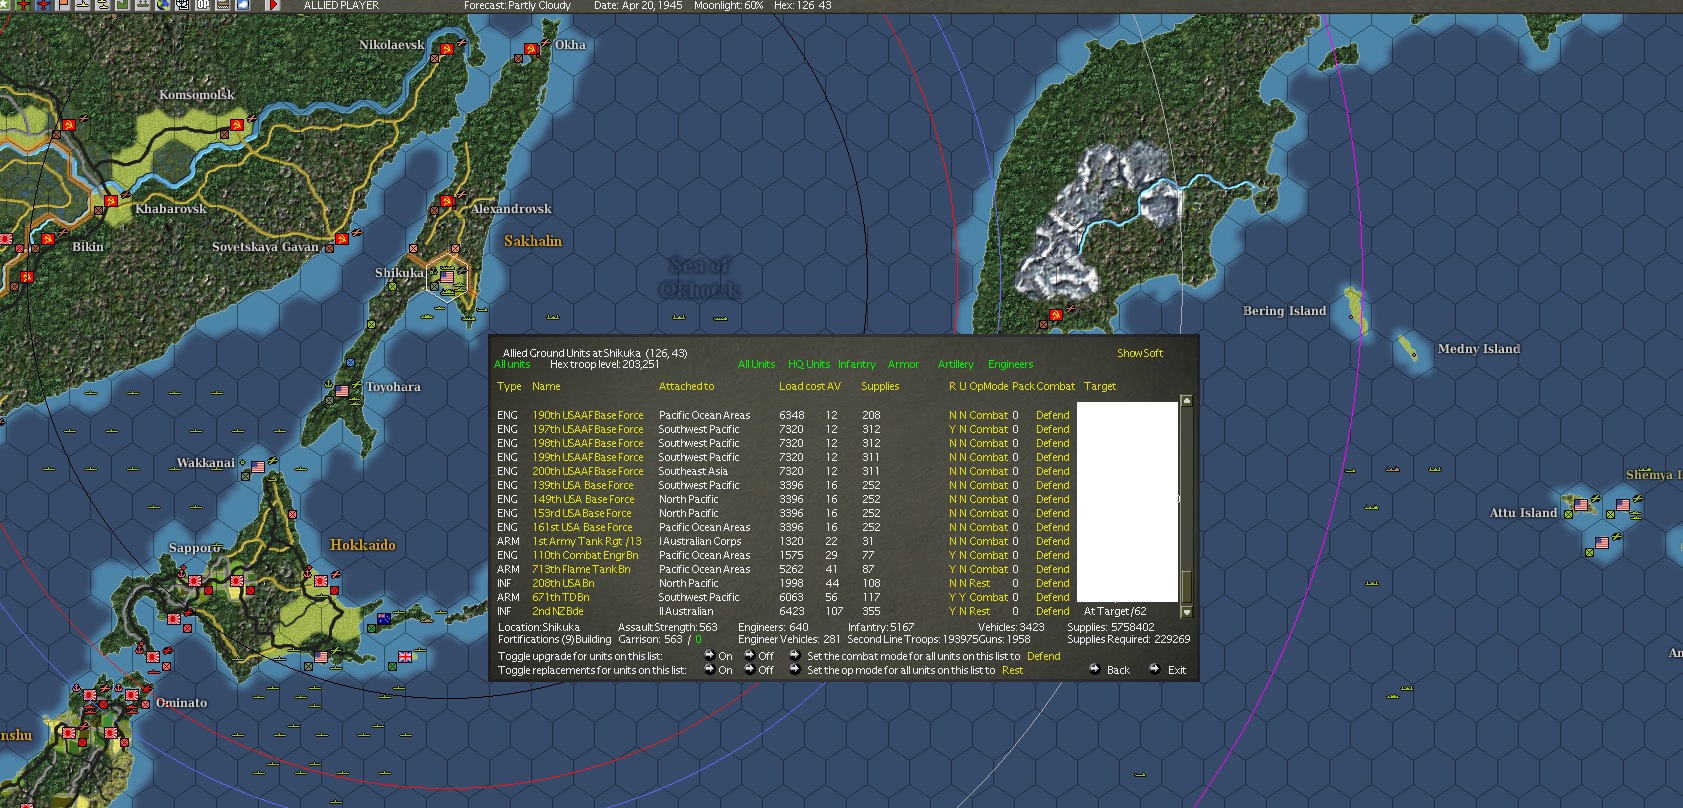Select the Sovetskaya Gavan base flag
This screenshot has width=1683, height=808.
click(342, 239)
